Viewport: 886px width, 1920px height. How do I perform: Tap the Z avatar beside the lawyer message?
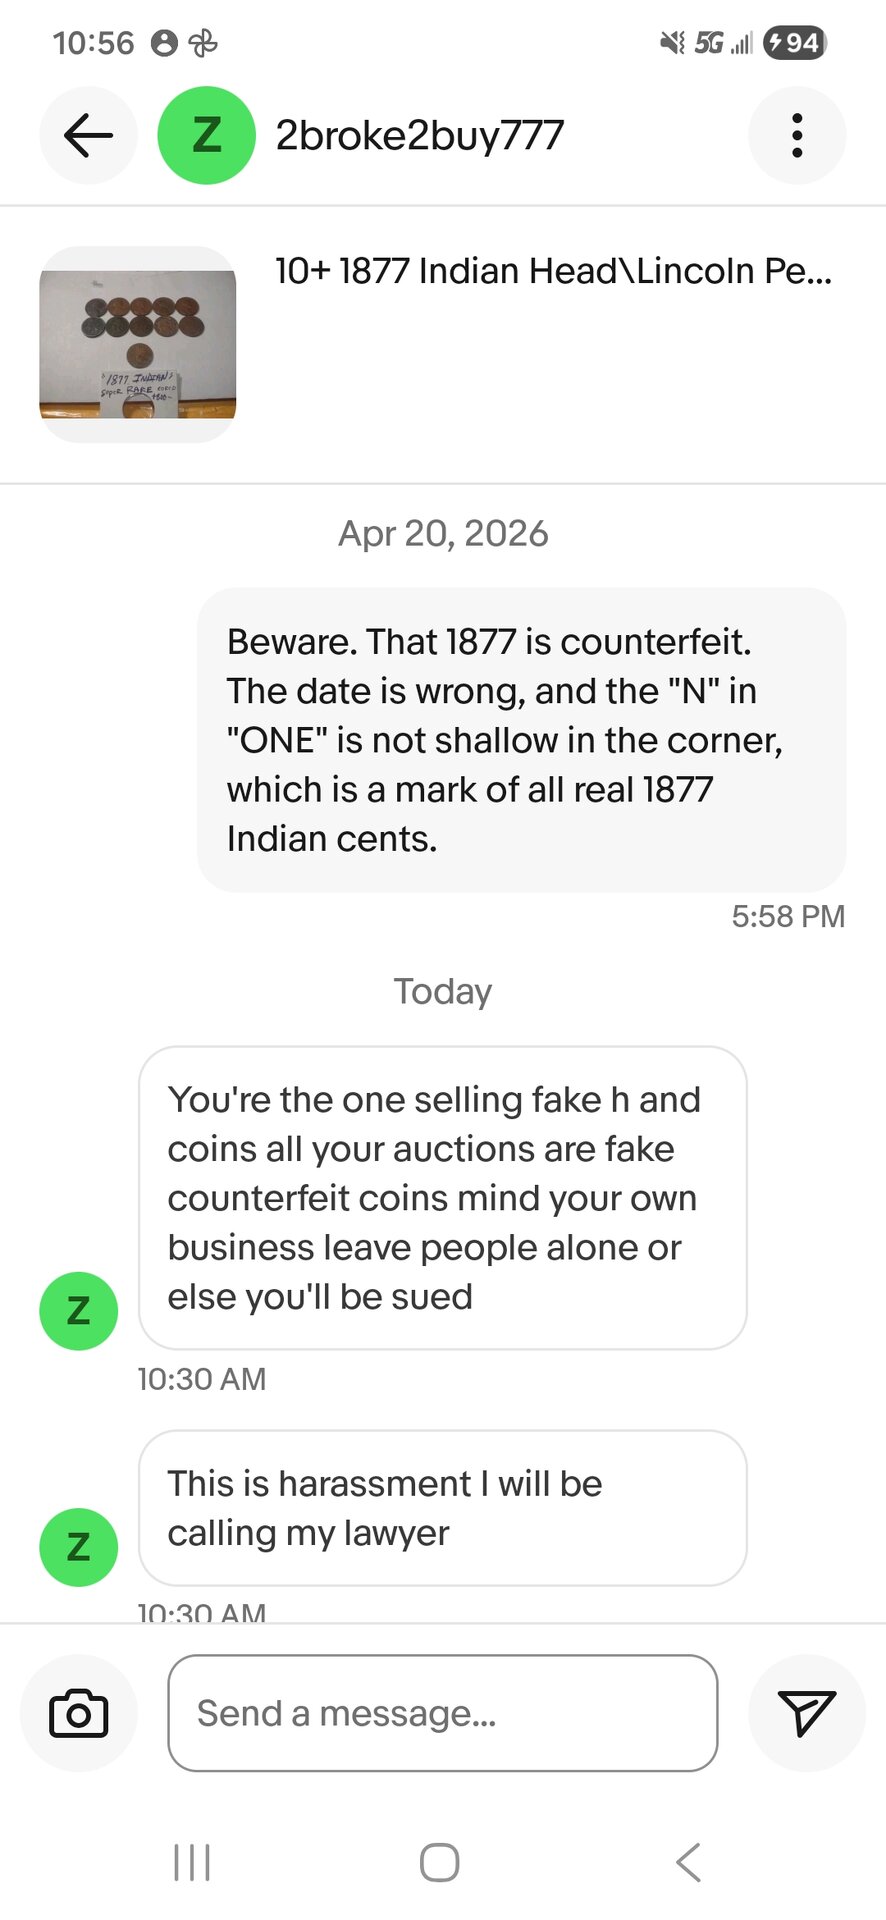[x=78, y=1546]
